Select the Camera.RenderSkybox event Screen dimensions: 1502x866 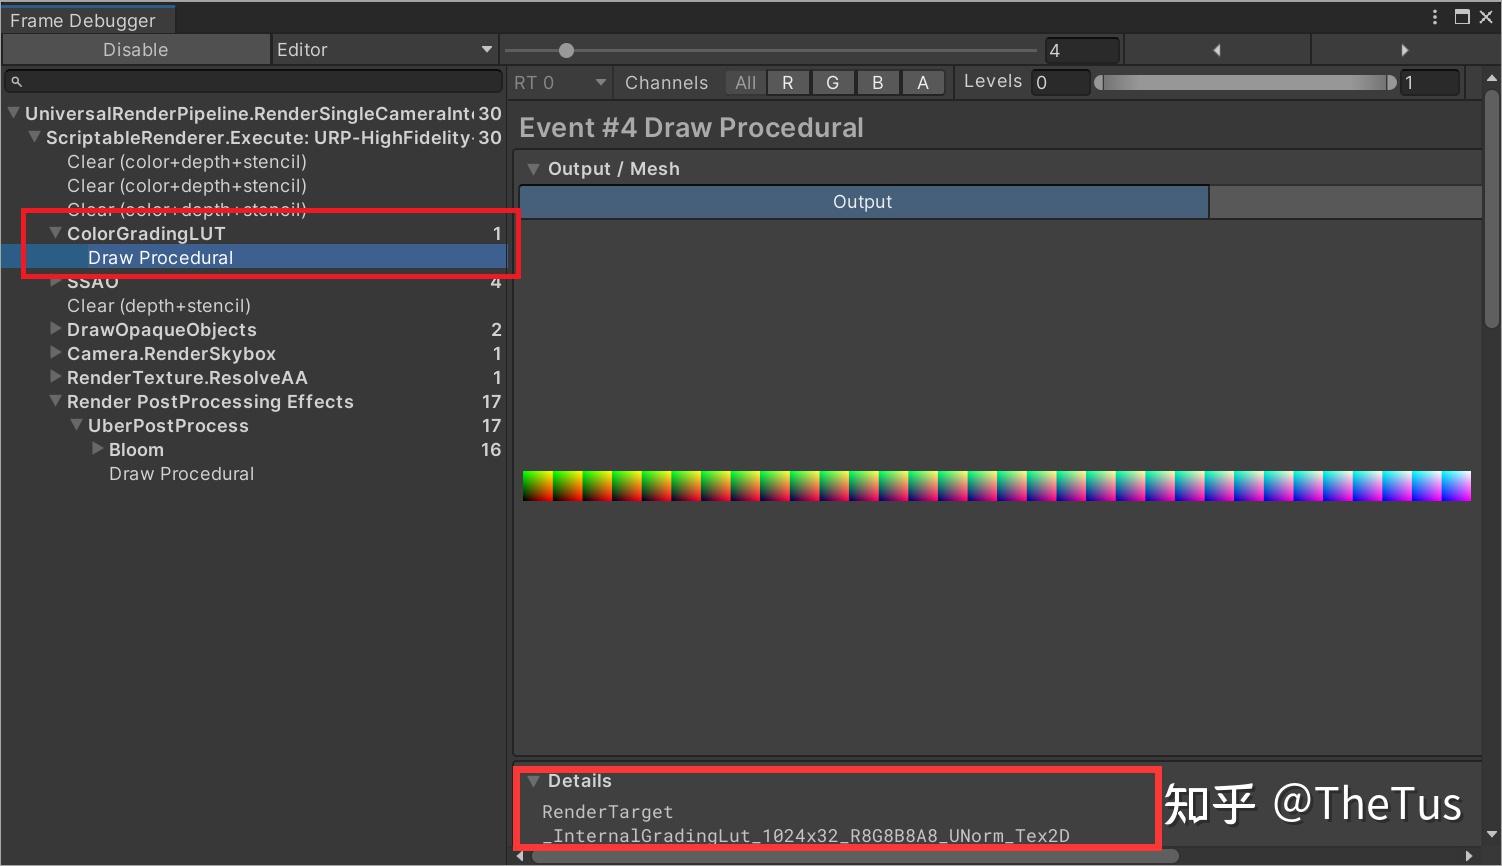171,353
